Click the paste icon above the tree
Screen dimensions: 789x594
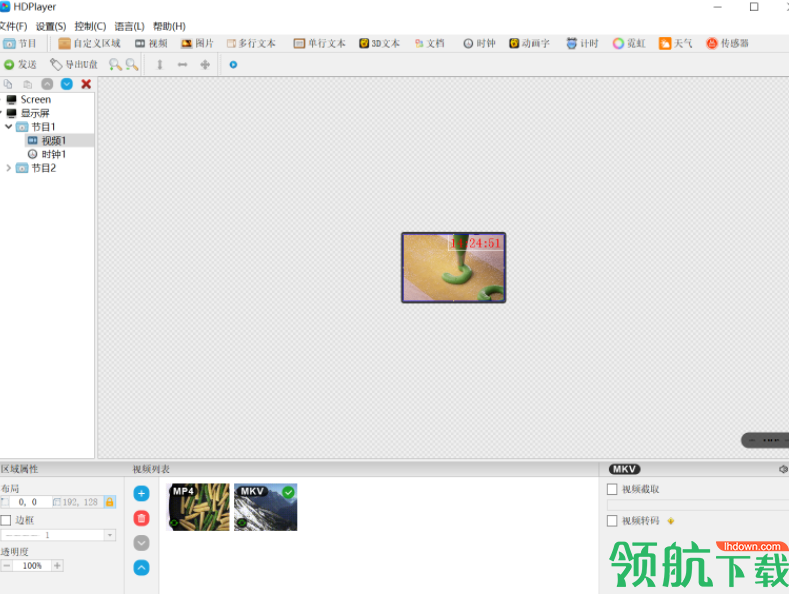coord(28,84)
